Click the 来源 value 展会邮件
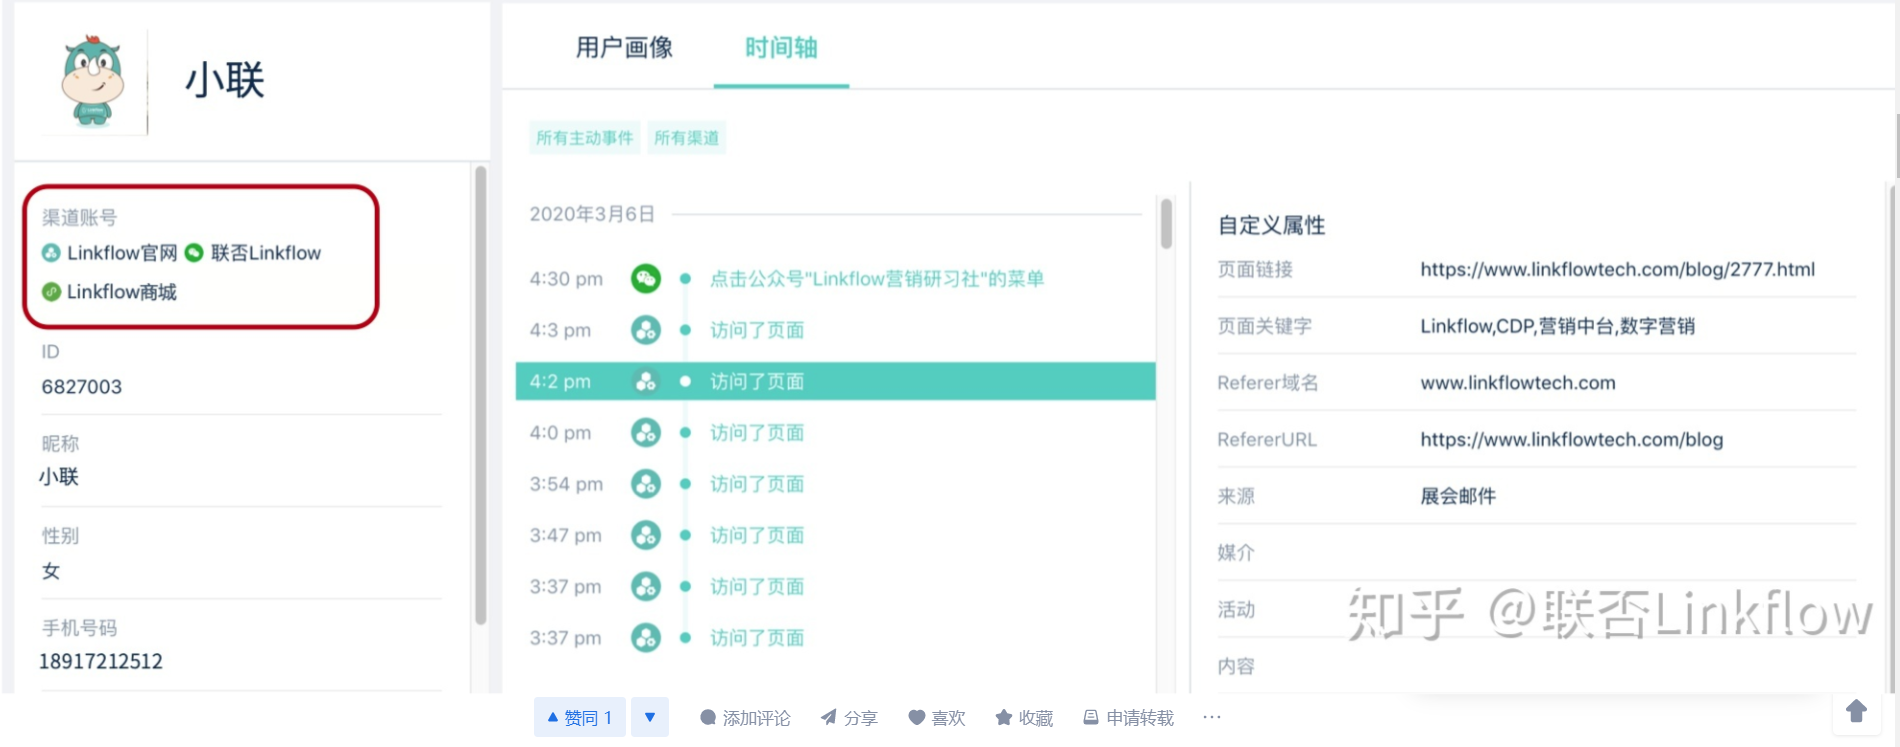This screenshot has width=1900, height=747. [1458, 496]
